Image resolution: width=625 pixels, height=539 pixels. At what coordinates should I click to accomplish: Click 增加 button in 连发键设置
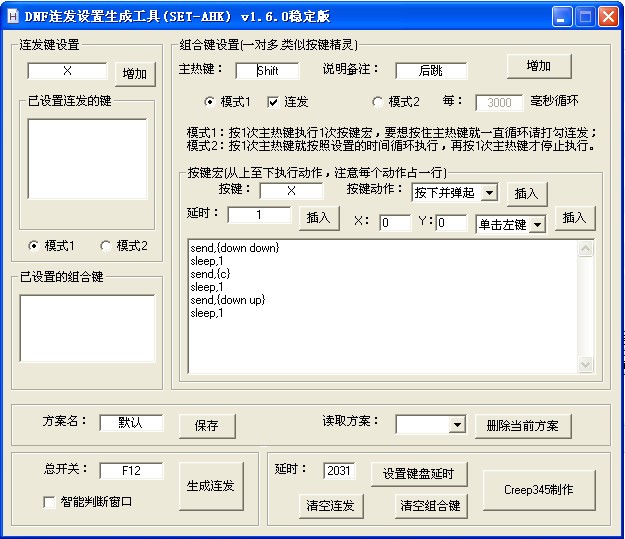(x=135, y=74)
